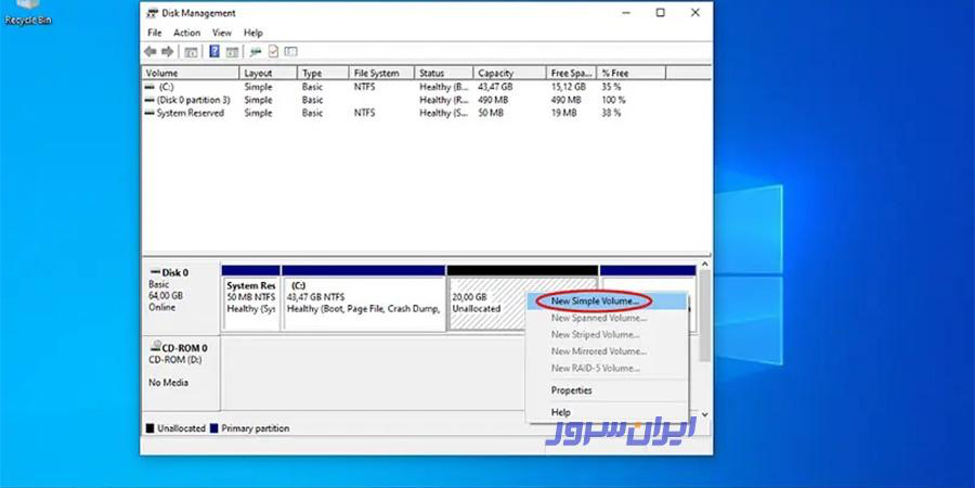Click the Forward arrow toolbar icon
Image resolution: width=977 pixels, height=489 pixels.
[167, 52]
